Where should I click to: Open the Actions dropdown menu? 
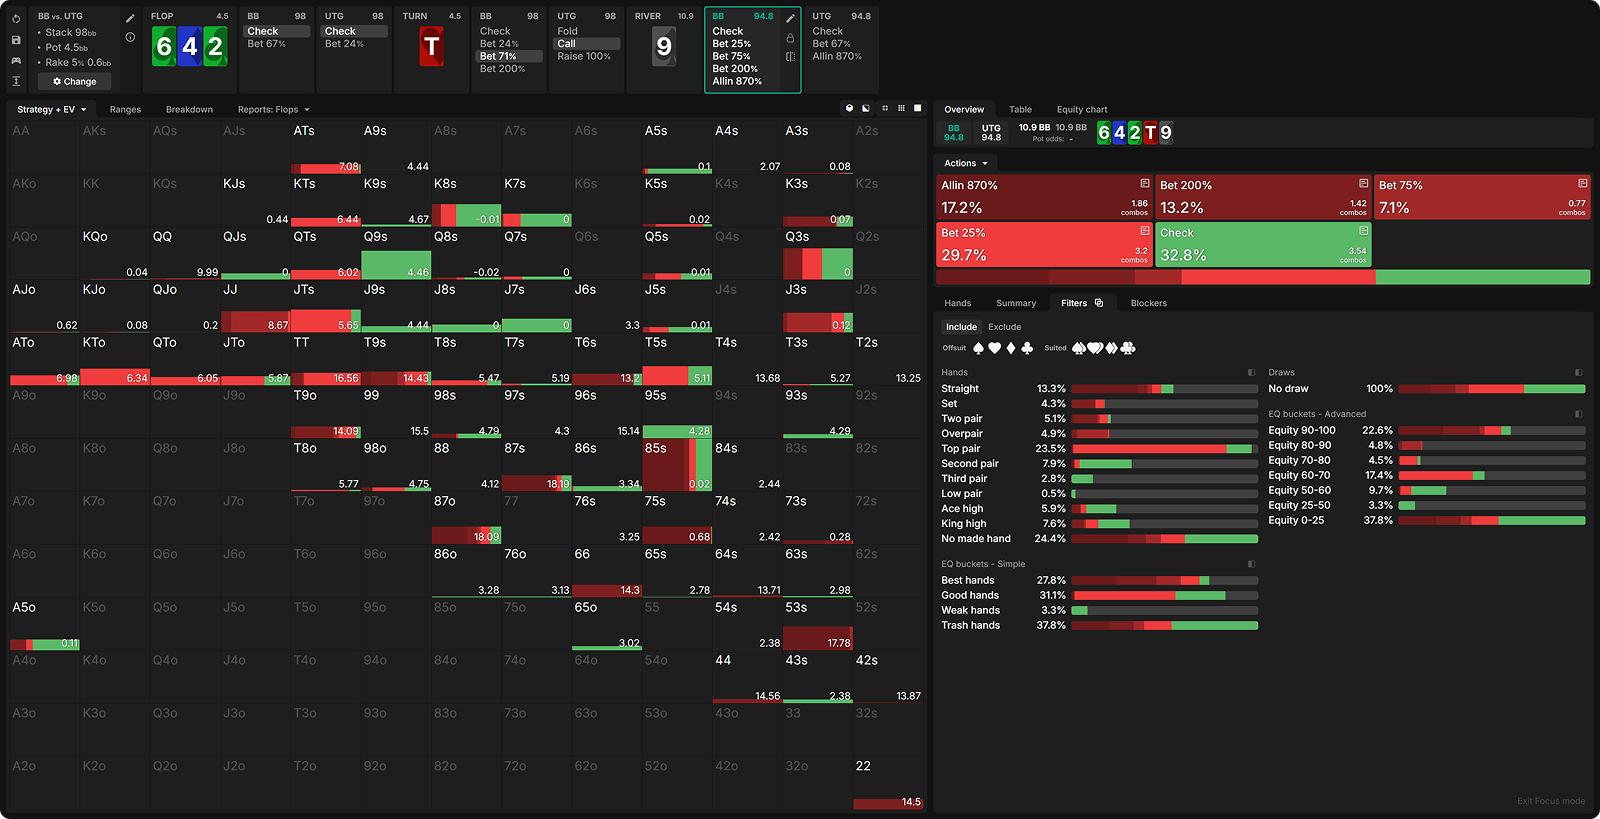[965, 163]
